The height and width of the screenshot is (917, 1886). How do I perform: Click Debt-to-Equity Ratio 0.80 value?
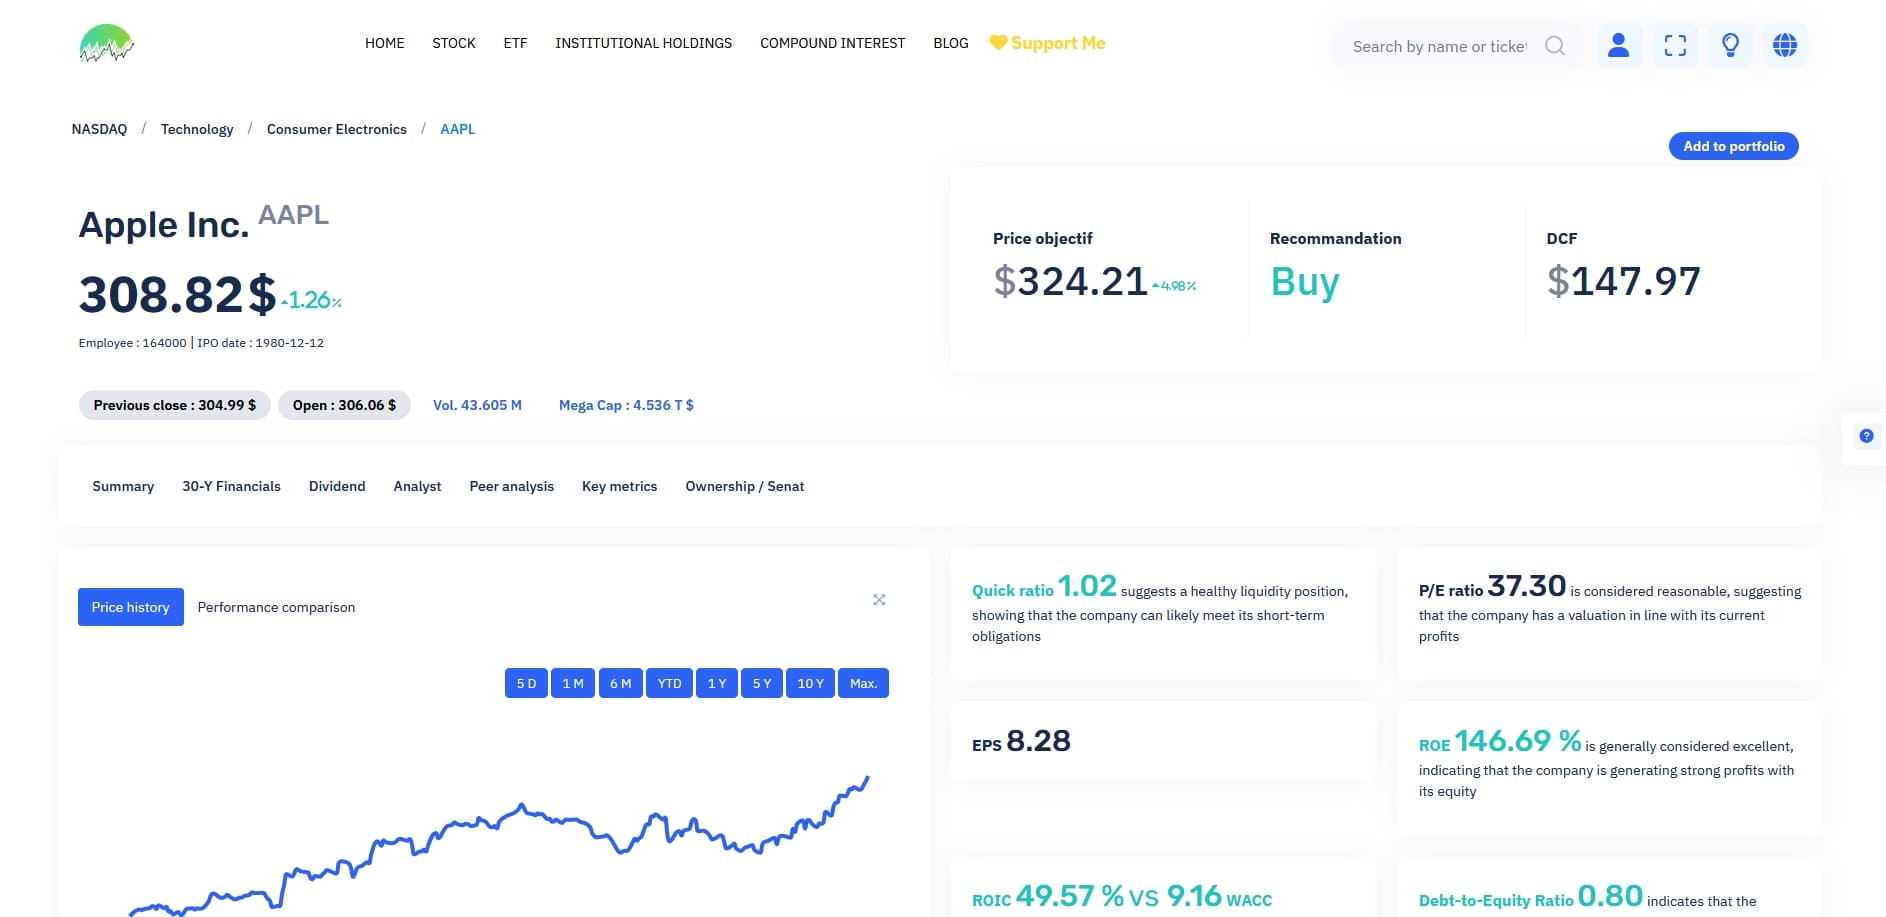click(x=1609, y=896)
